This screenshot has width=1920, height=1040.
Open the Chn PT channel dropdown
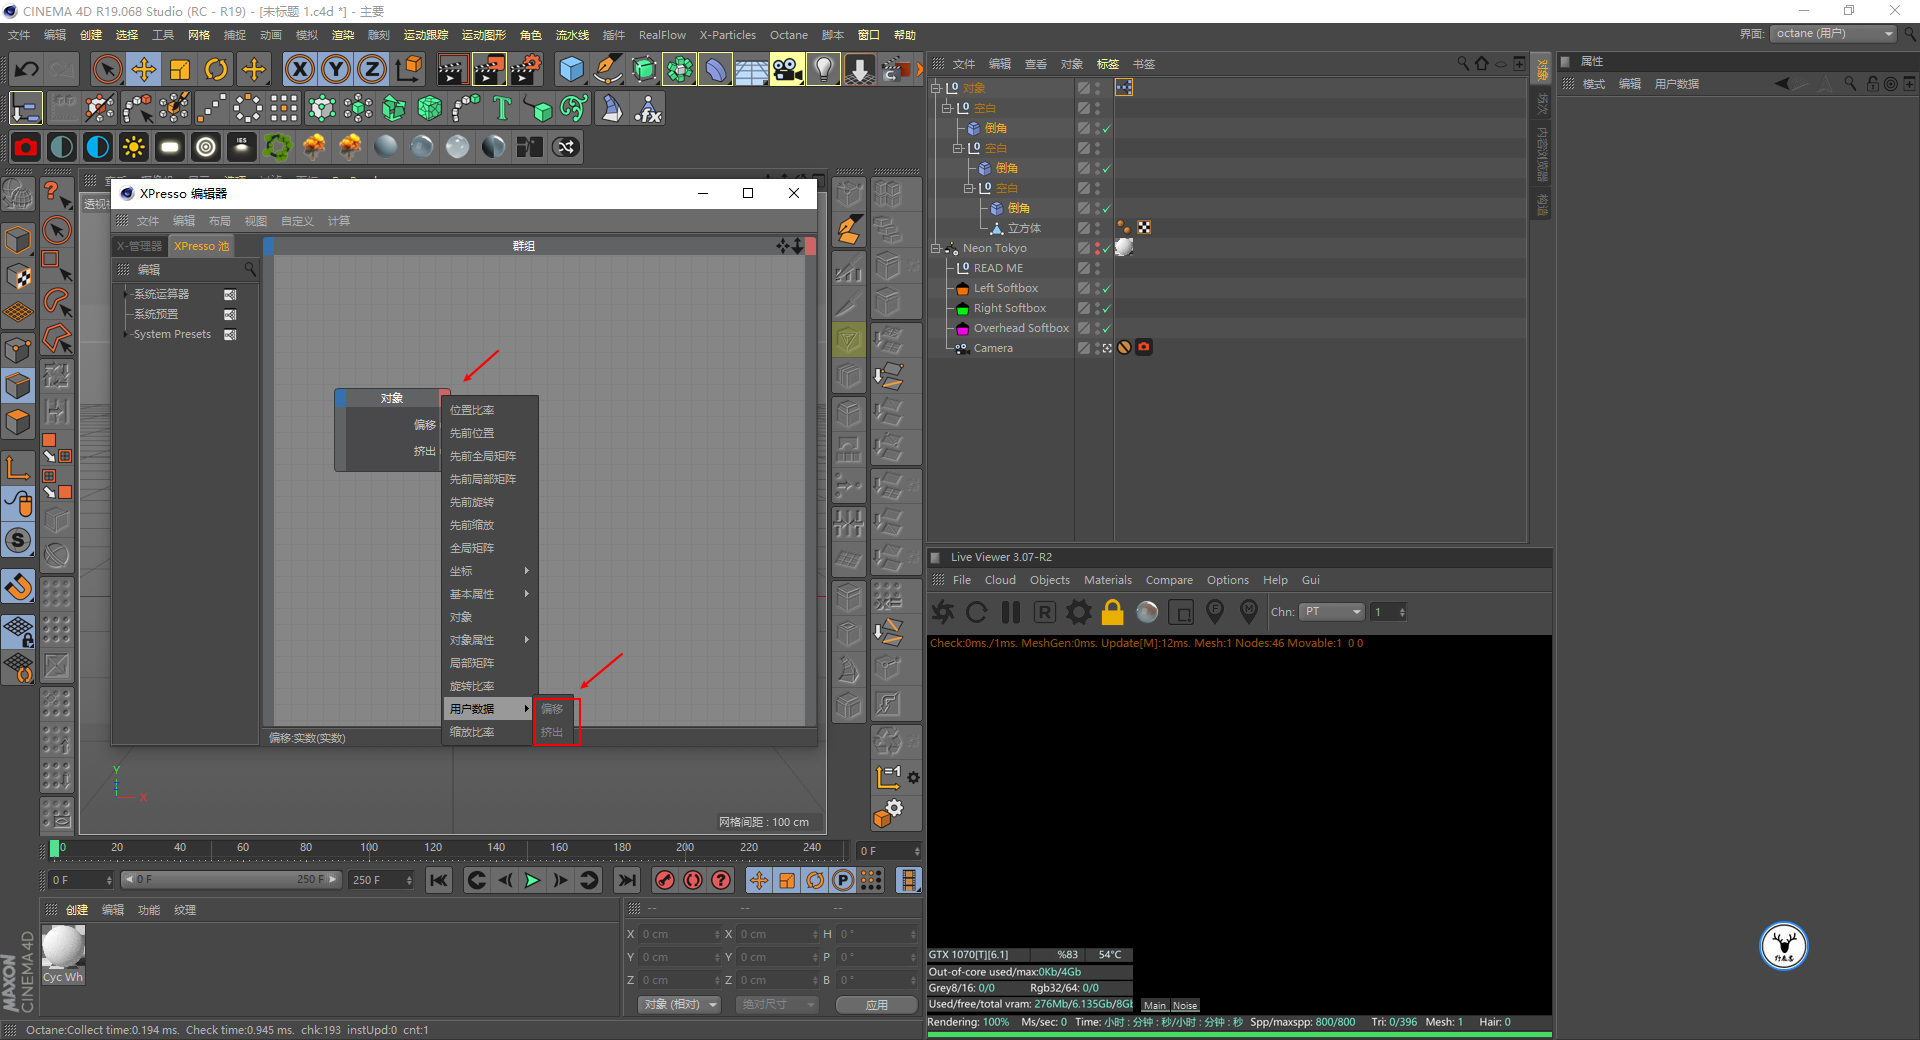(x=1333, y=612)
